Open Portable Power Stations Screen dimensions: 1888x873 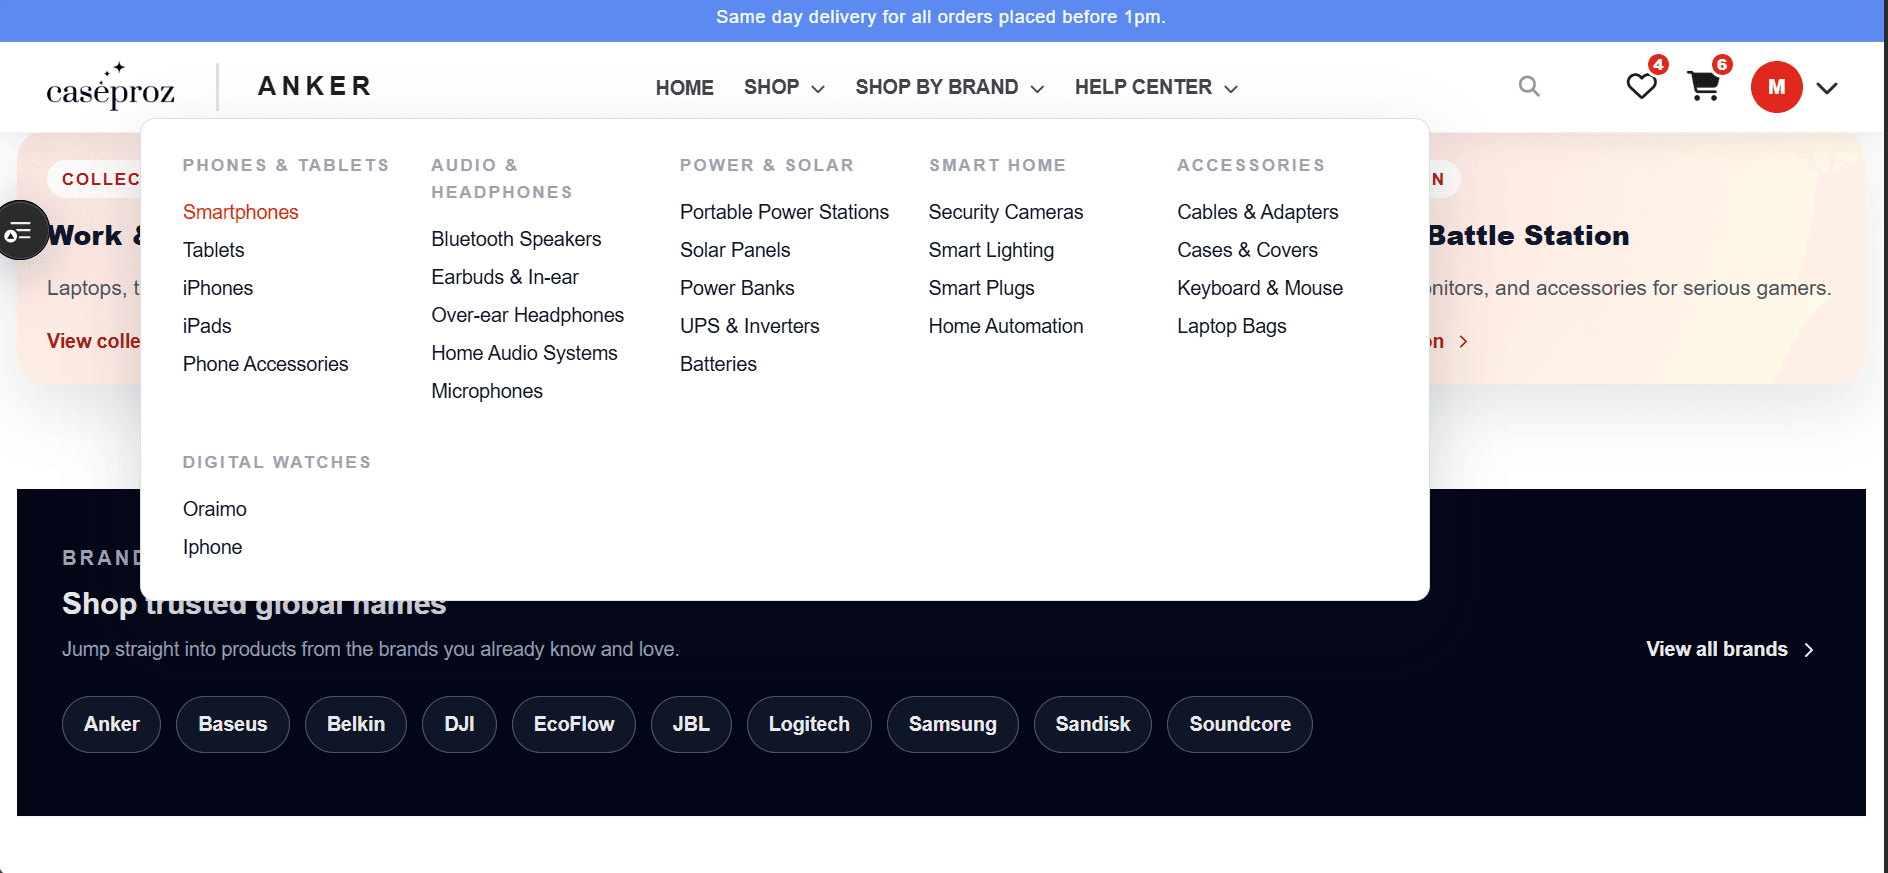pos(784,212)
